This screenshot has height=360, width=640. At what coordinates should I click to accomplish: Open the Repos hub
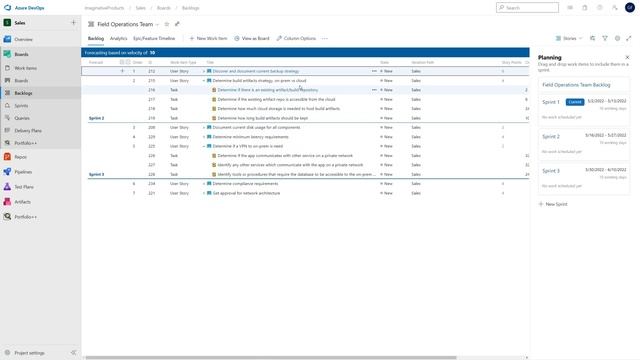(x=20, y=157)
